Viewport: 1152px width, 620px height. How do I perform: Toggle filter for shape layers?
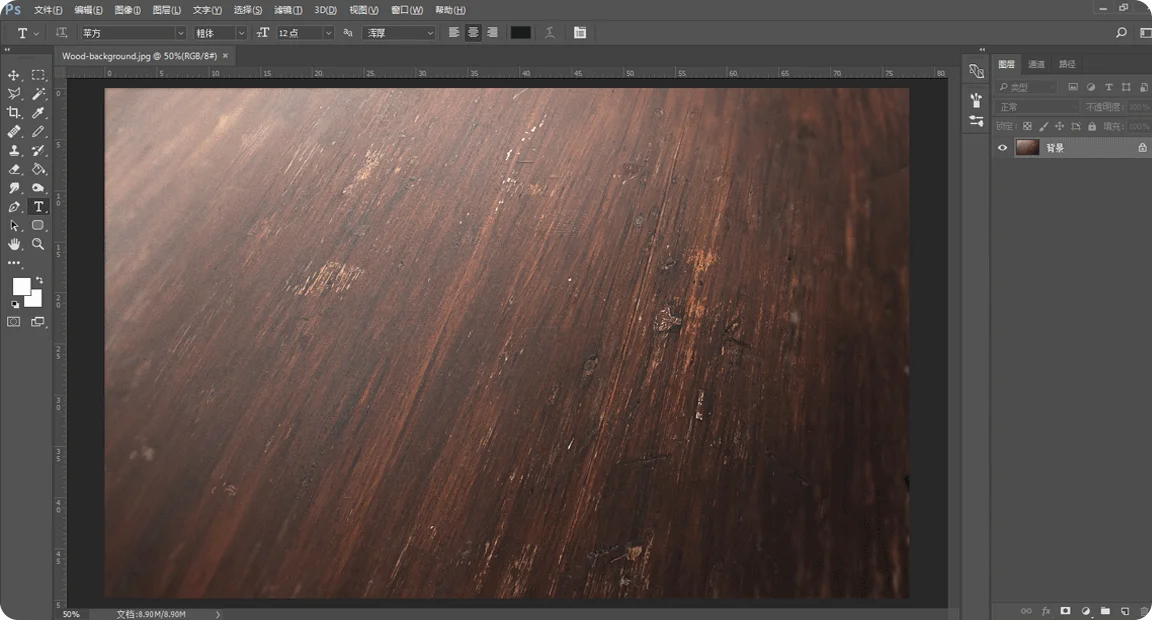click(1126, 87)
